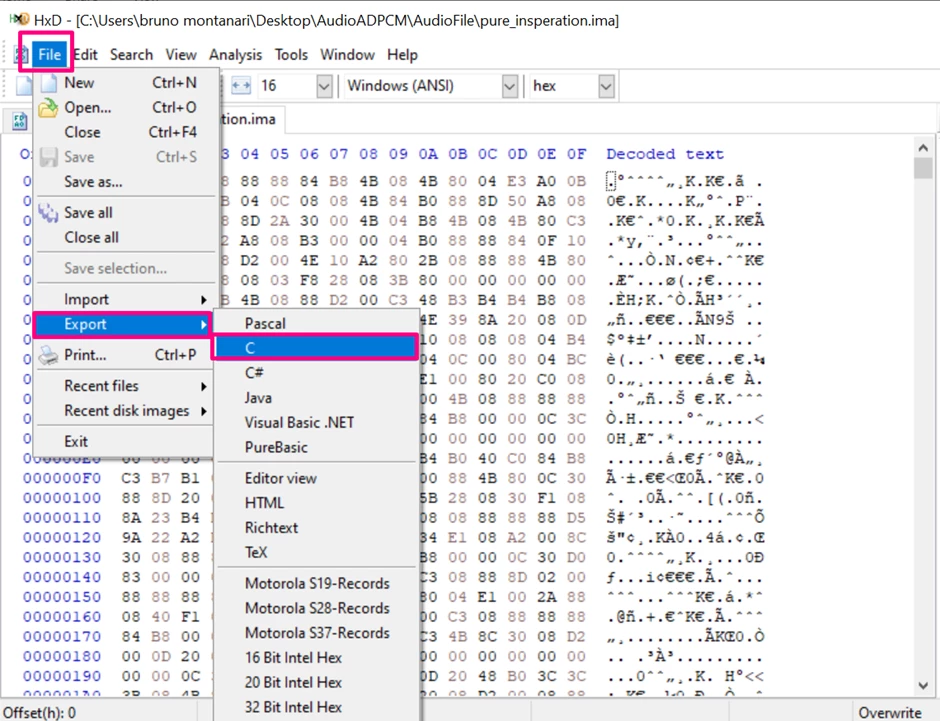The height and width of the screenshot is (721, 940).
Task: Export as C# source
Action: pos(316,373)
